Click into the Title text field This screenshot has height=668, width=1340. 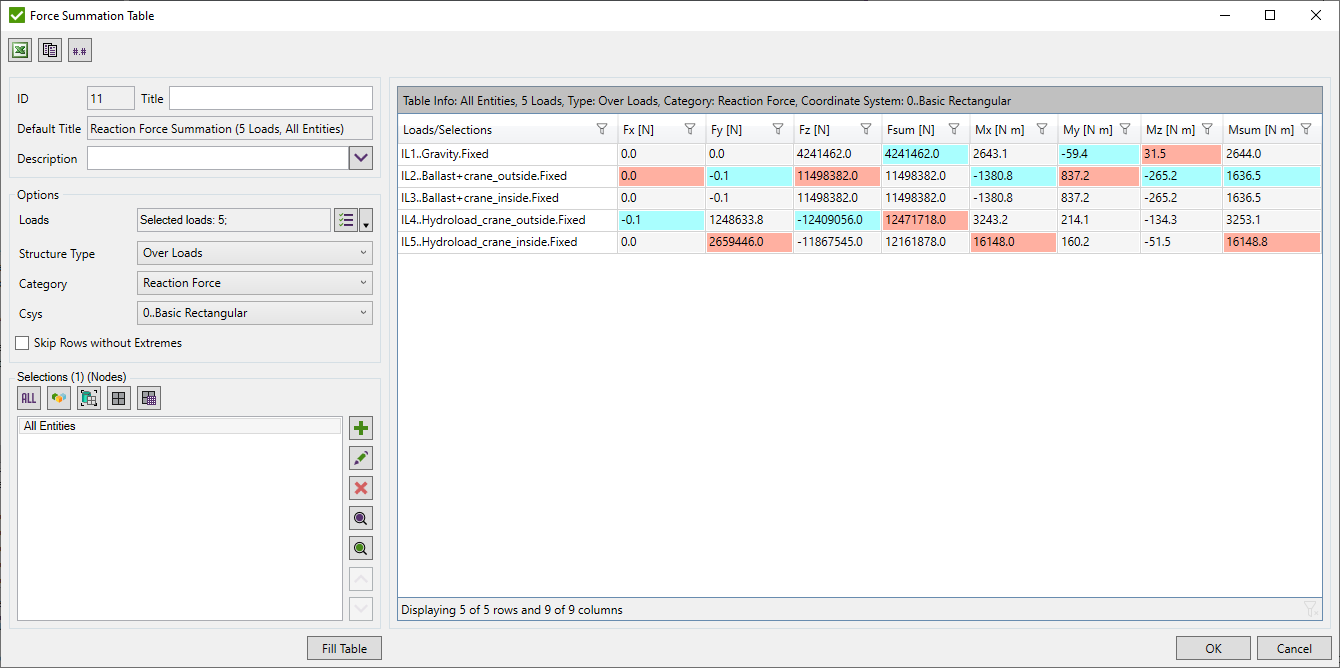click(x=270, y=98)
